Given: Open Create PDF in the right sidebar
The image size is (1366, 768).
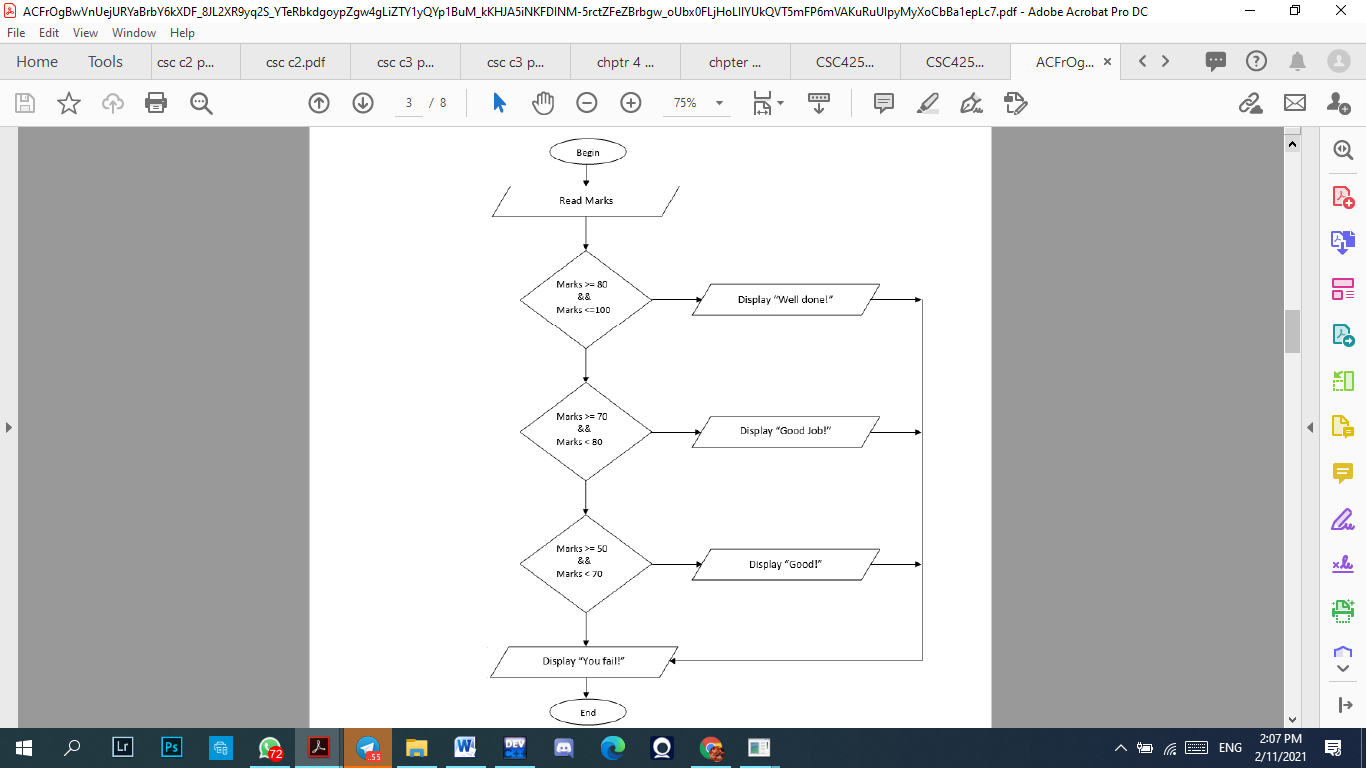Looking at the screenshot, I should point(1342,198).
